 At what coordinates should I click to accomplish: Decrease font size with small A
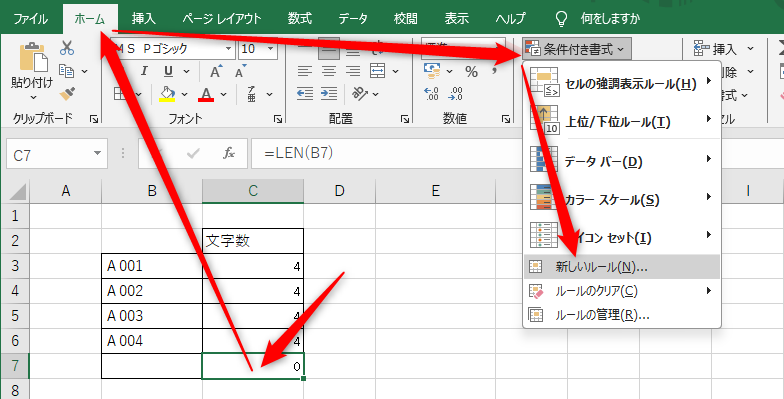tap(241, 72)
